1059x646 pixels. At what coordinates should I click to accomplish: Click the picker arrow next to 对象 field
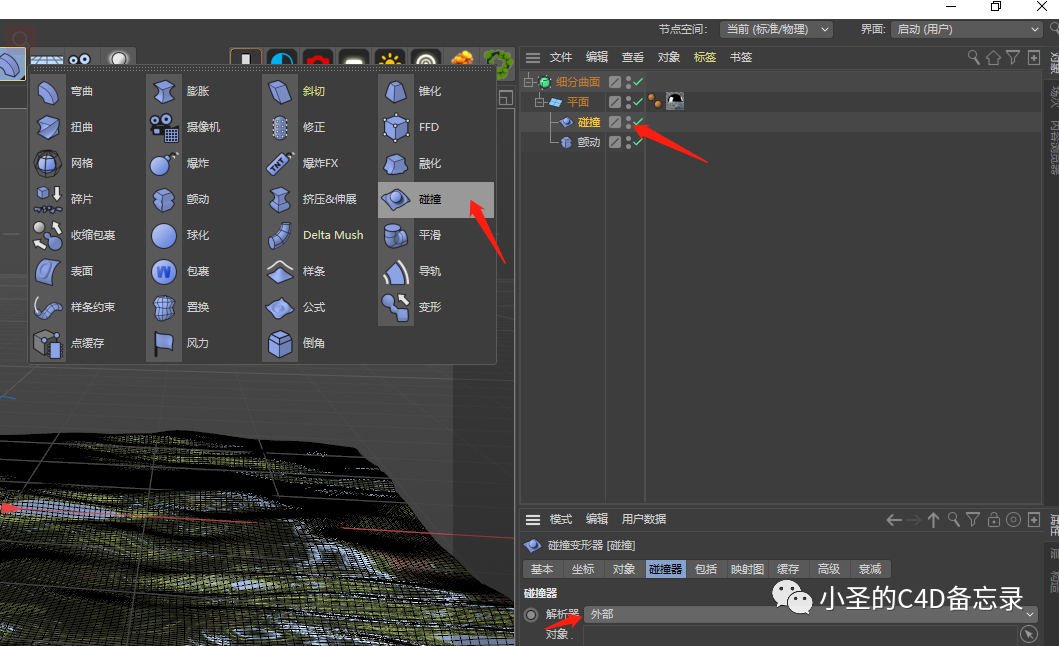(1028, 633)
